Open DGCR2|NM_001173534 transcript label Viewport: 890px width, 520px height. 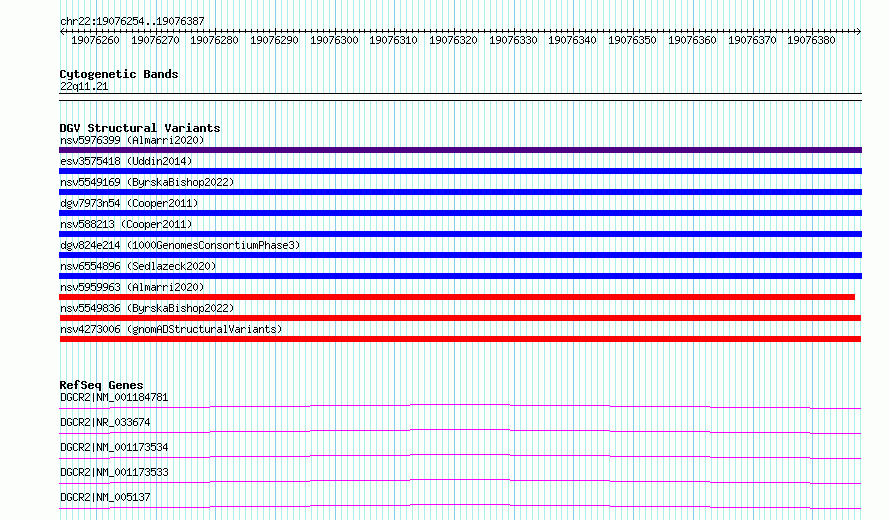[114, 447]
